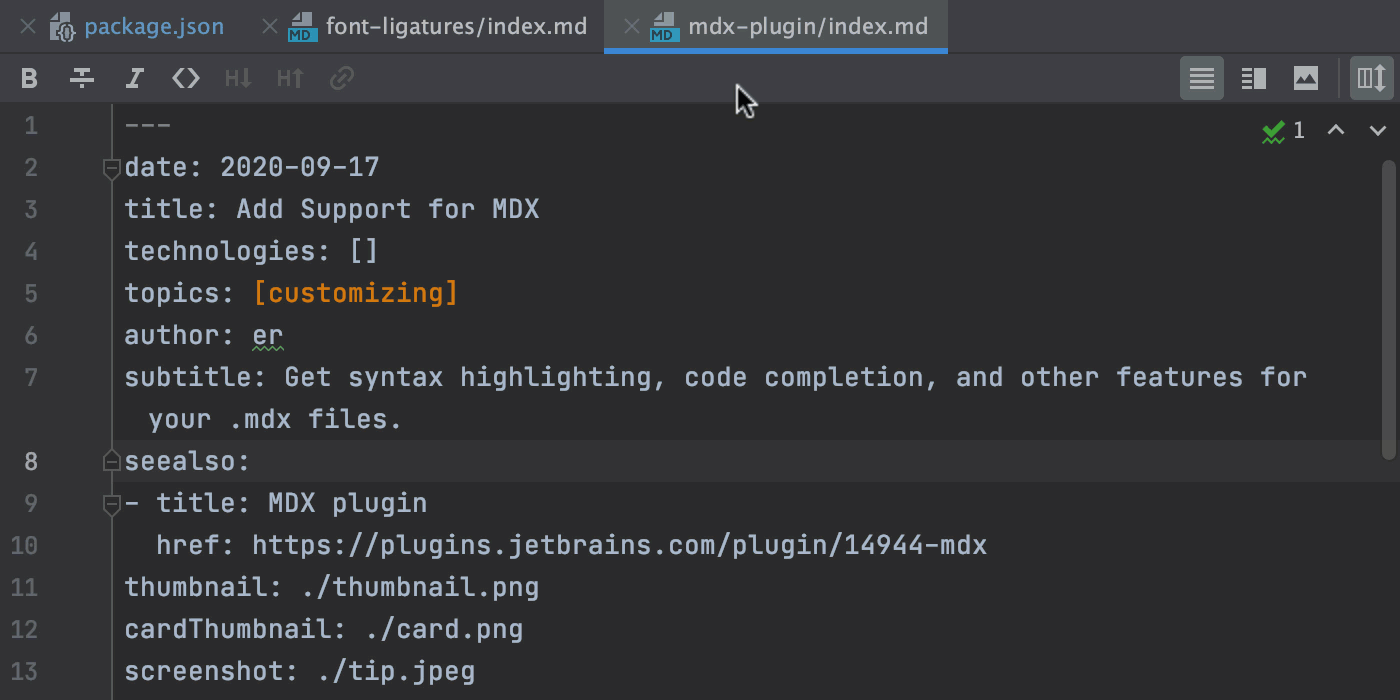Insert inline code formatting

186,78
